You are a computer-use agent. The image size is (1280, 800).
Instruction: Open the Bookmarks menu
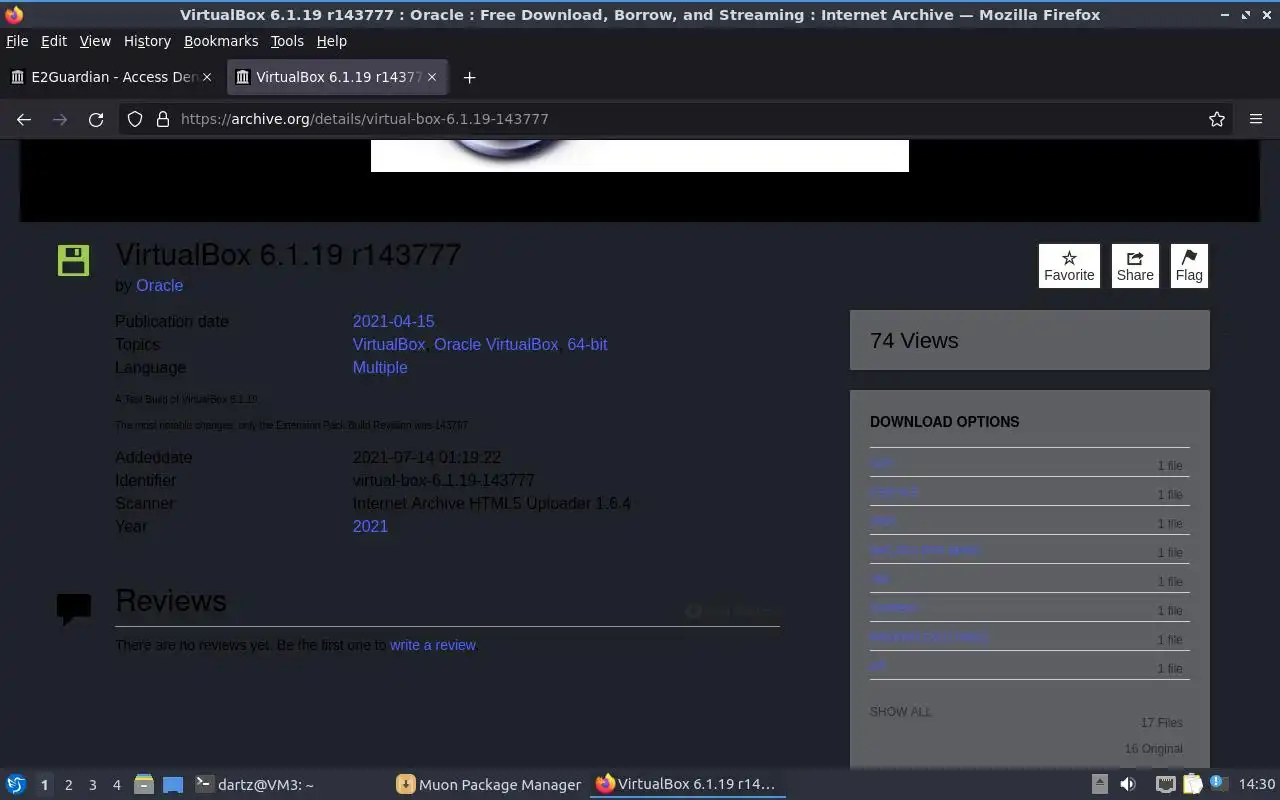tap(221, 41)
